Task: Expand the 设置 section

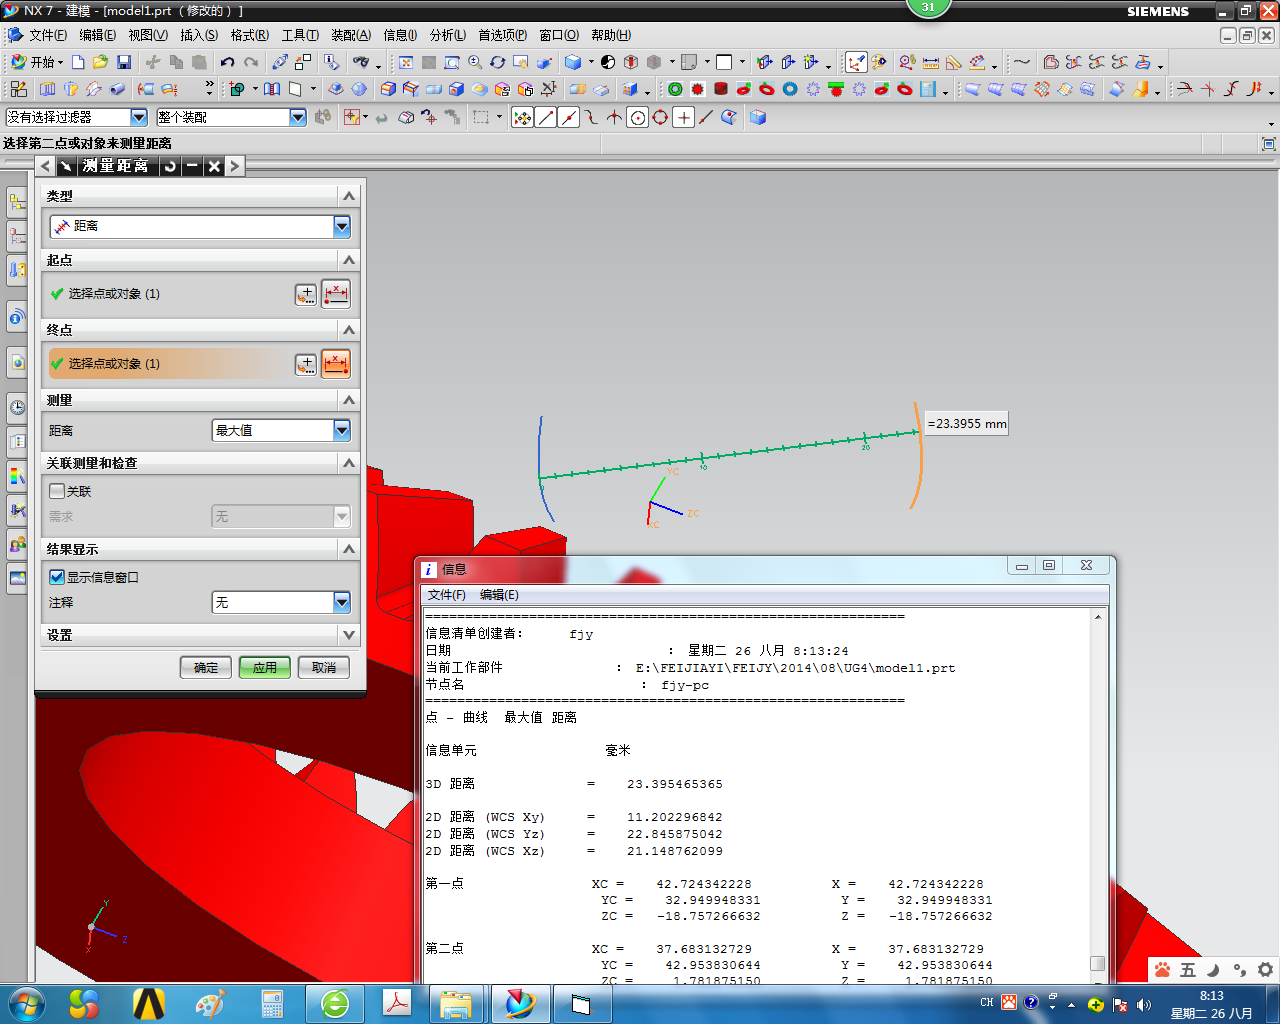Action: coord(348,635)
